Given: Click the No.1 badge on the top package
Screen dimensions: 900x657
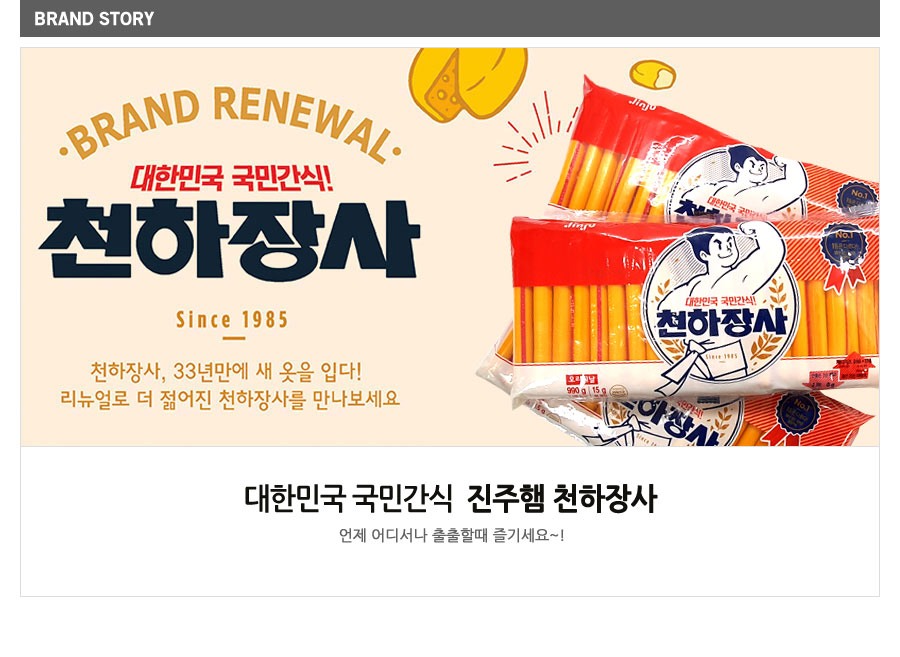Looking at the screenshot, I should coord(858,198).
